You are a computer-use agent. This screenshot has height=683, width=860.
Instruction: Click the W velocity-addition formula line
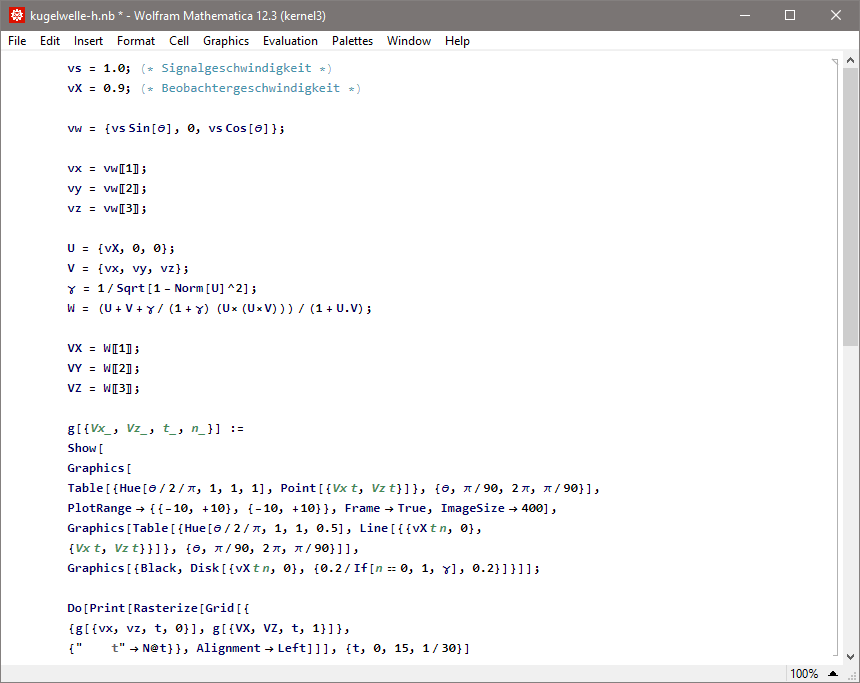click(x=219, y=308)
